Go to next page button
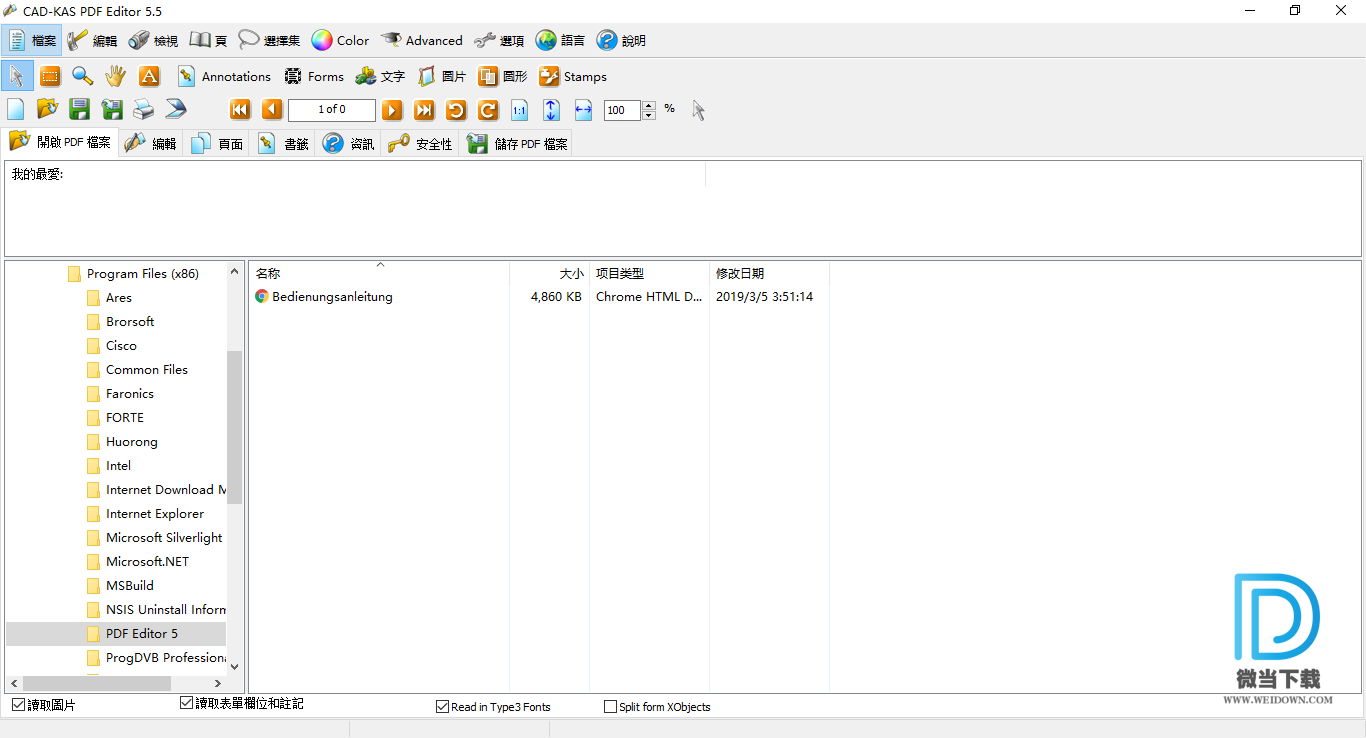This screenshot has width=1366, height=738. tap(393, 110)
